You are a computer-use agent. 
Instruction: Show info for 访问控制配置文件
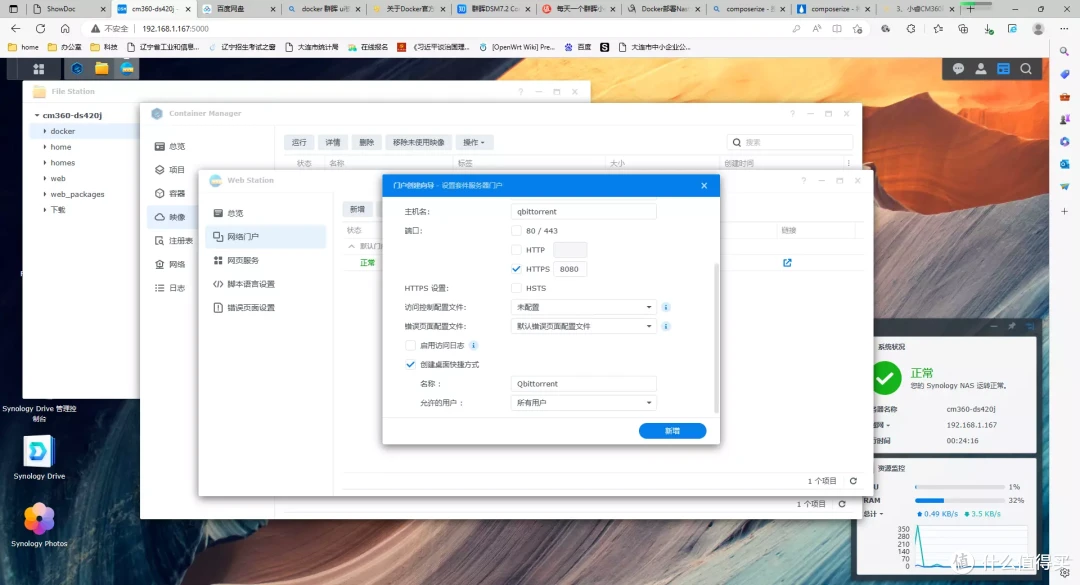pos(665,307)
